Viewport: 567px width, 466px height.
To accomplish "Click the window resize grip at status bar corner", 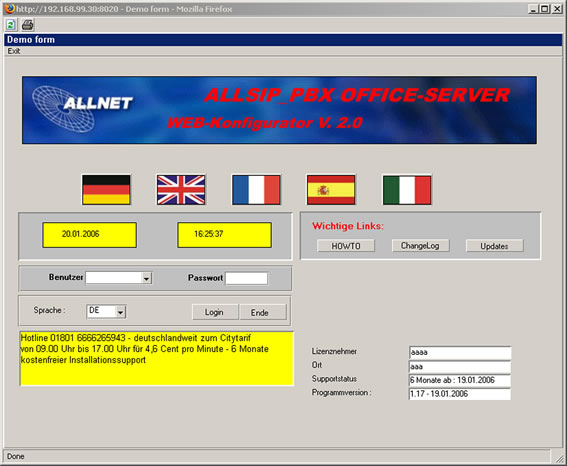I will [x=559, y=458].
